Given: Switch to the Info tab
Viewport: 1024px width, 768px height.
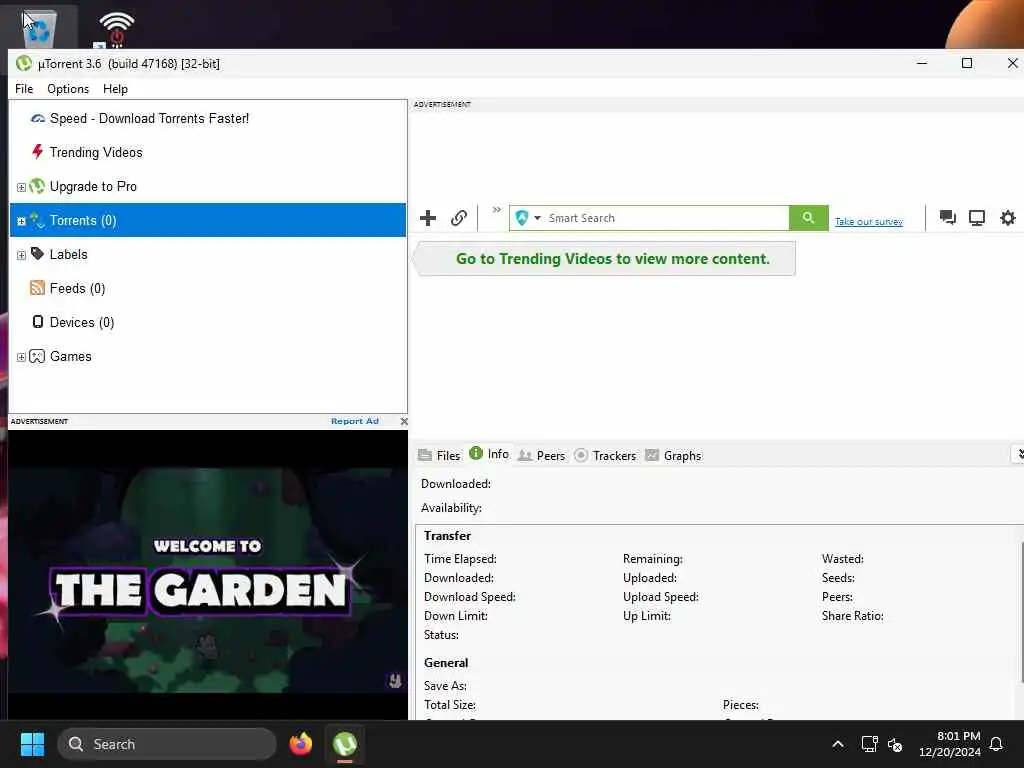Looking at the screenshot, I should click(x=489, y=453).
